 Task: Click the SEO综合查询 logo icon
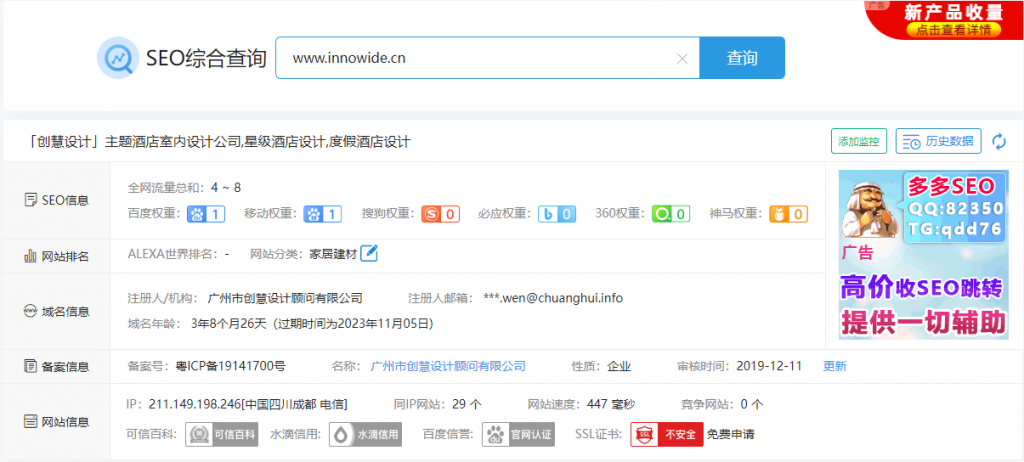(118, 58)
